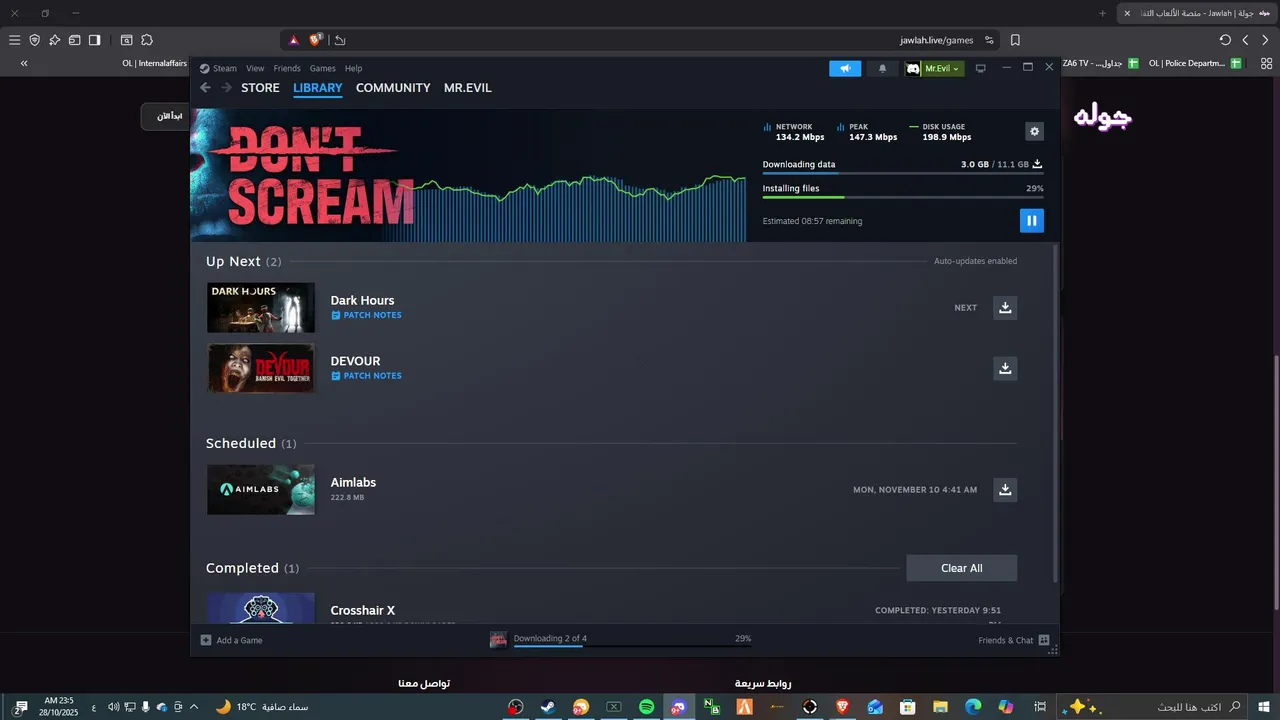Click the Crosshair X title
This screenshot has height=720, width=1280.
(363, 610)
